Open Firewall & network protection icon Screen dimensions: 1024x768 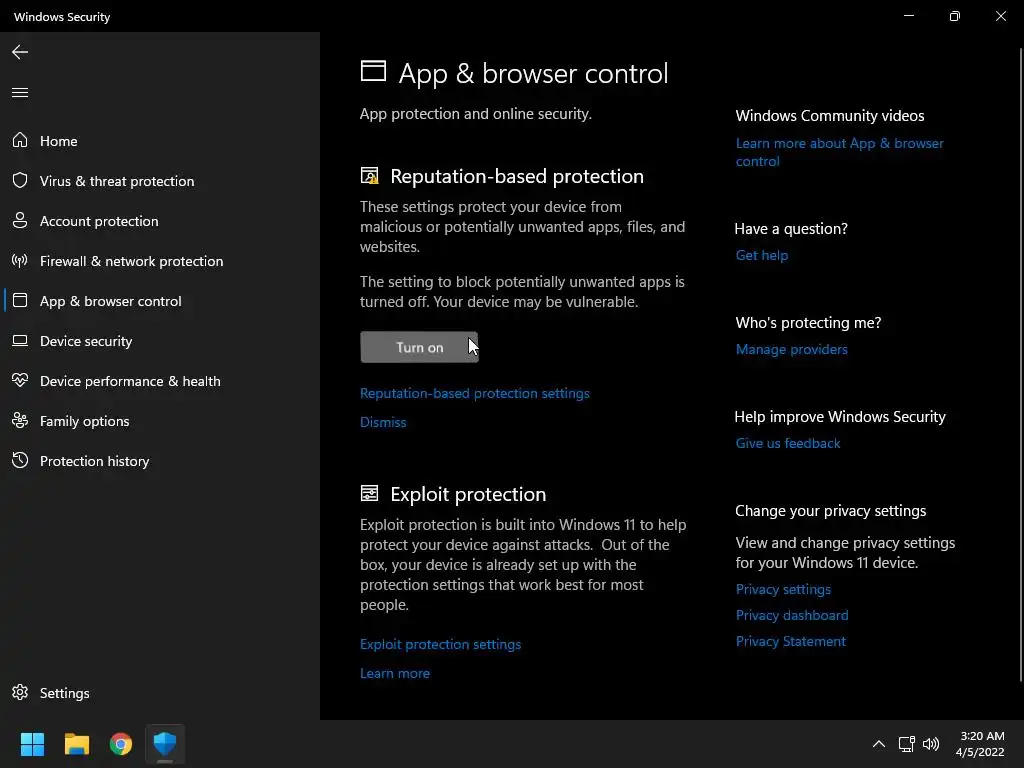(x=20, y=261)
